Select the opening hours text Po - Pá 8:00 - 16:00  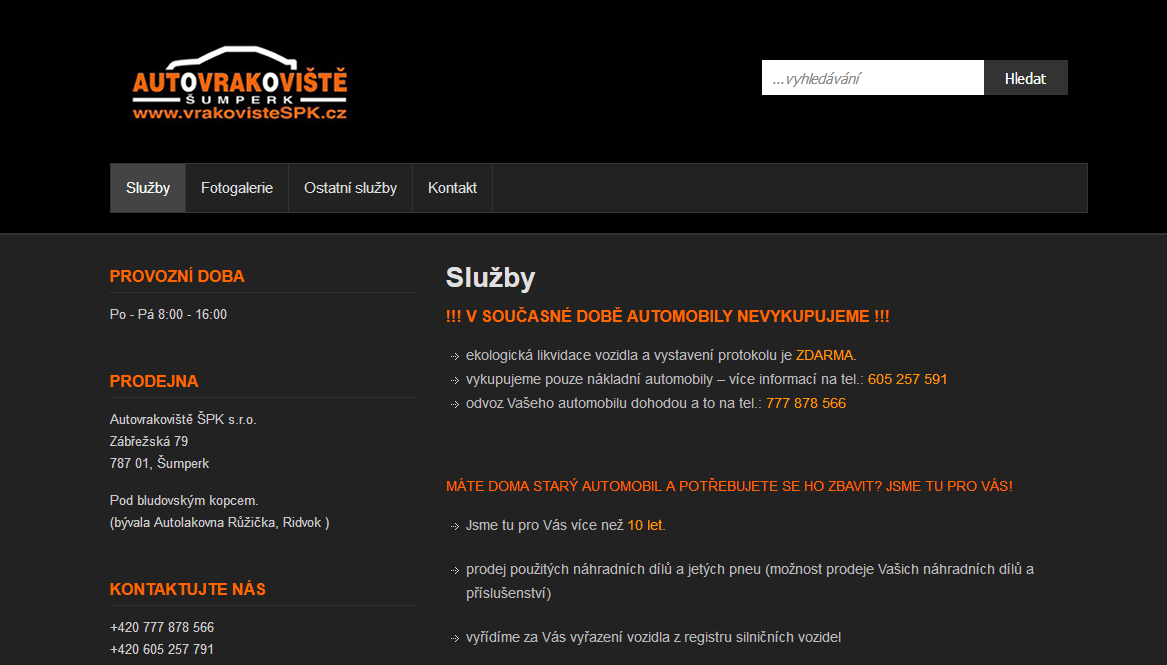(168, 315)
